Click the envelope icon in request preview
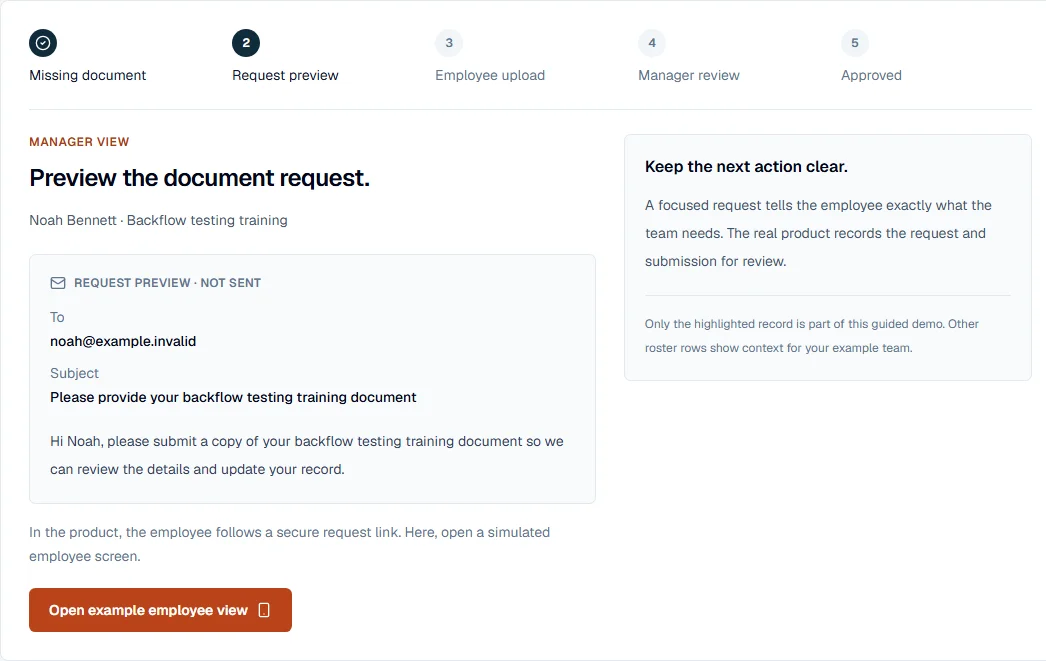The width and height of the screenshot is (1046, 661). click(x=58, y=283)
